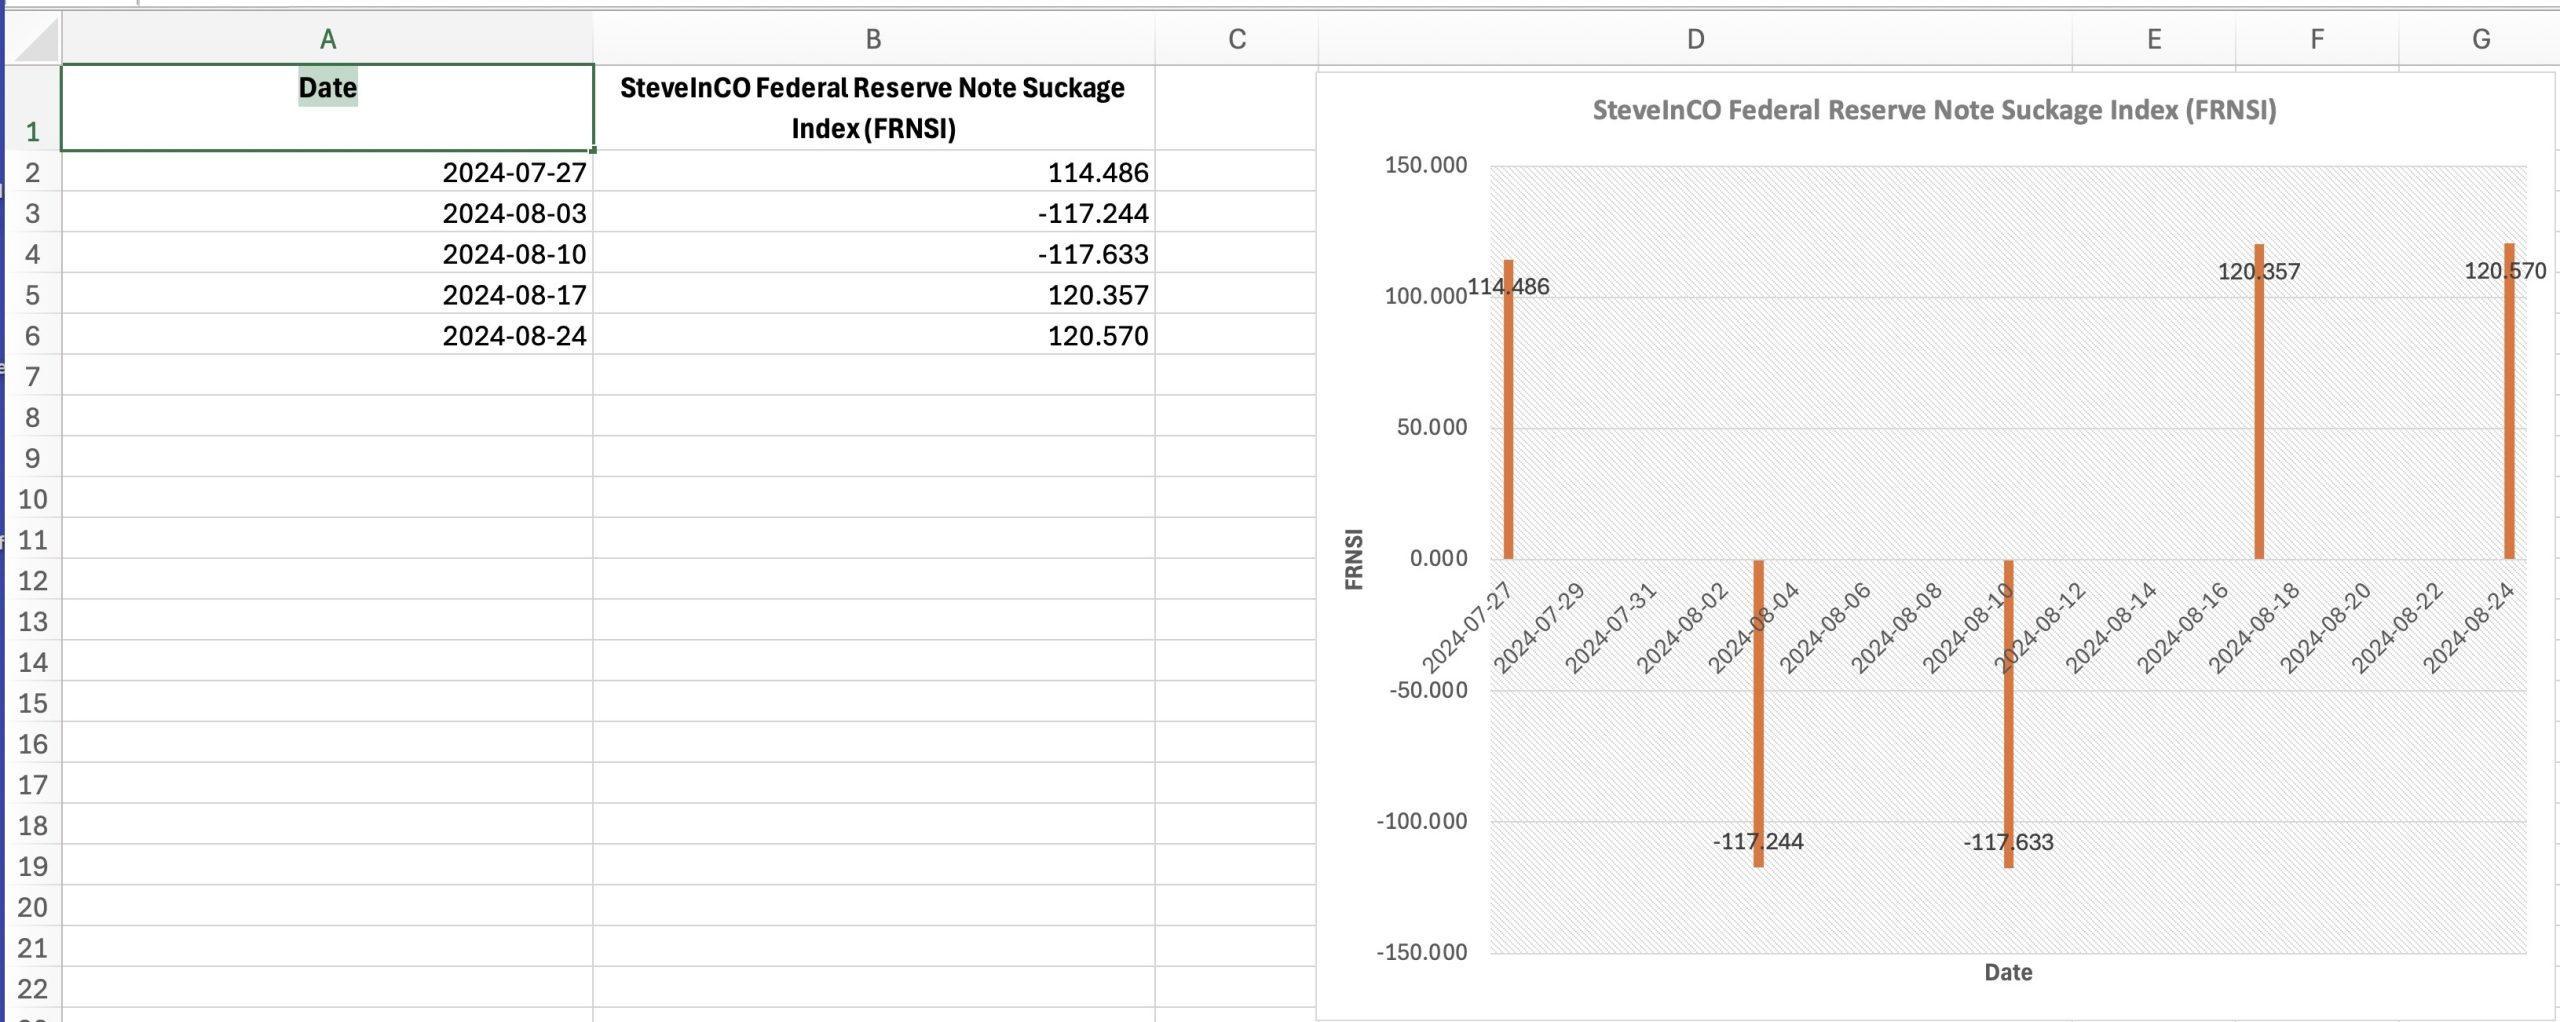
Task: Select column E header
Action: pyautogui.click(x=2154, y=39)
